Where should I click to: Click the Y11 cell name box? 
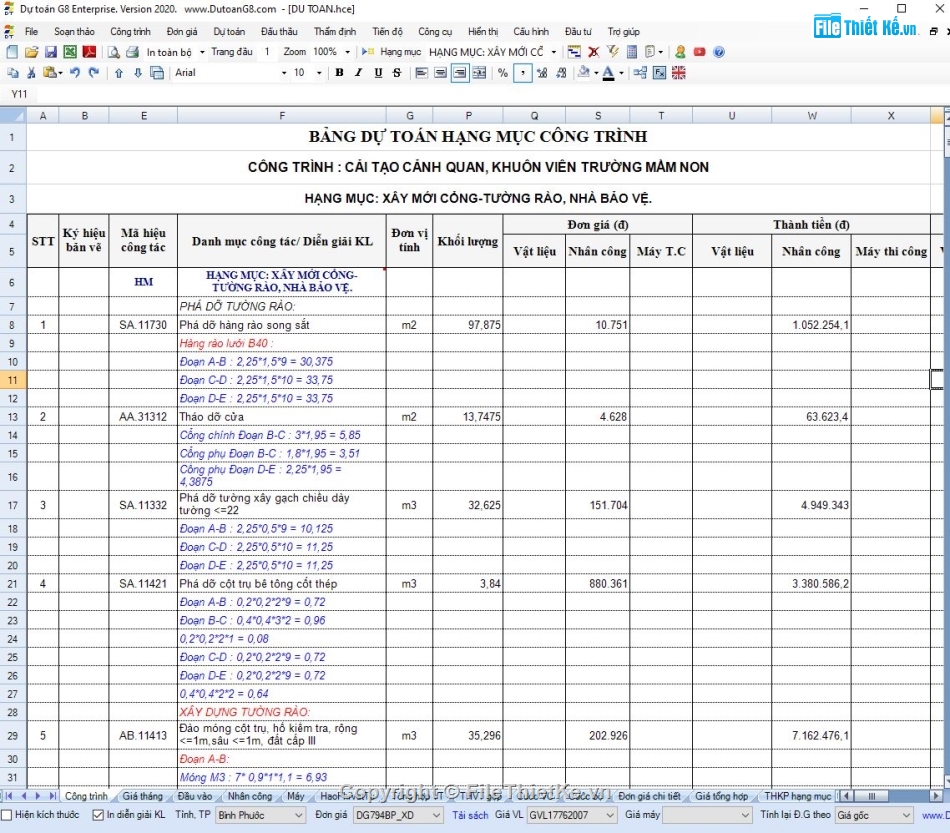pos(19,94)
